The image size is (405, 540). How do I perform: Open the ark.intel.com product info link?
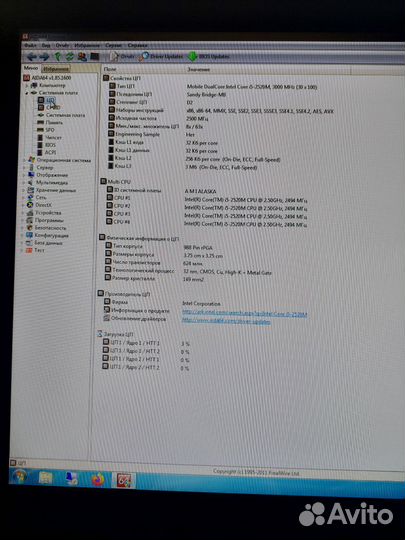click(245, 314)
